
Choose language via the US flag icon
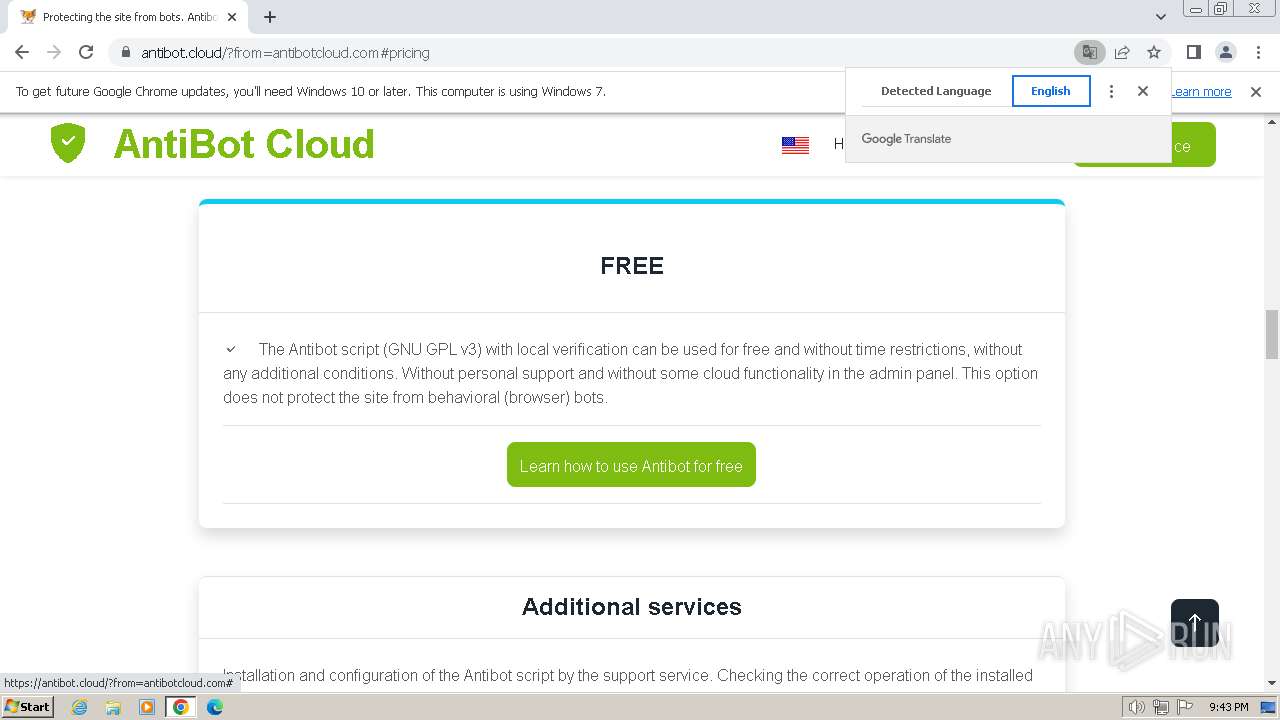(x=795, y=145)
